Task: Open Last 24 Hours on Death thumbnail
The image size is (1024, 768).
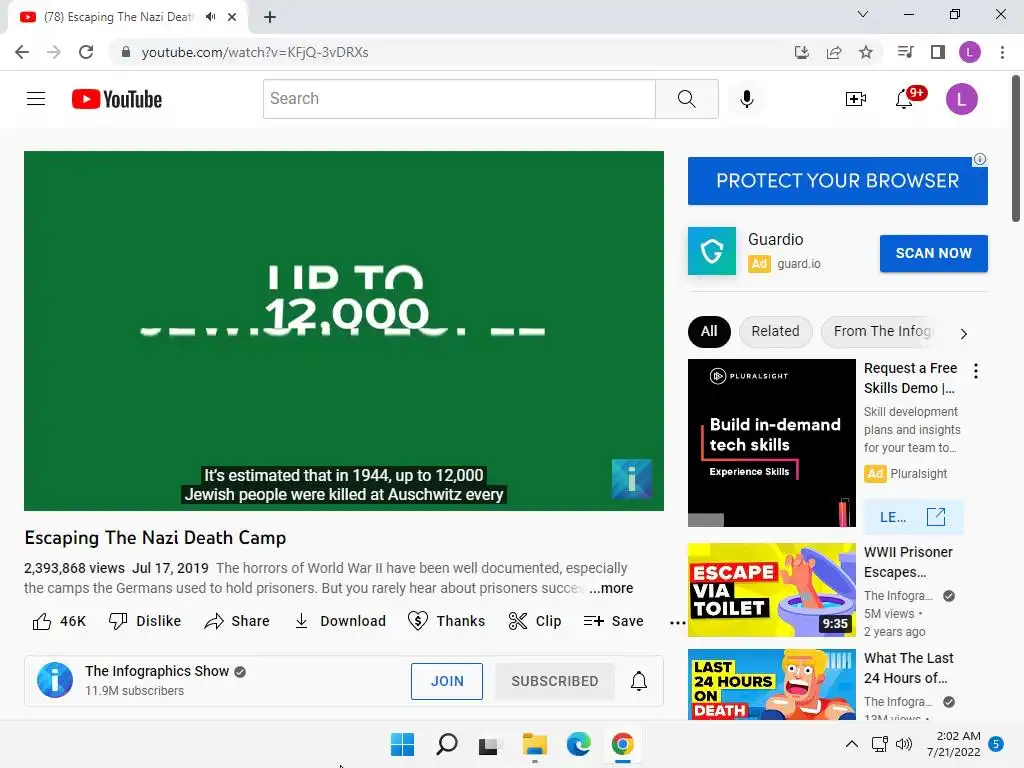Action: pos(771,684)
